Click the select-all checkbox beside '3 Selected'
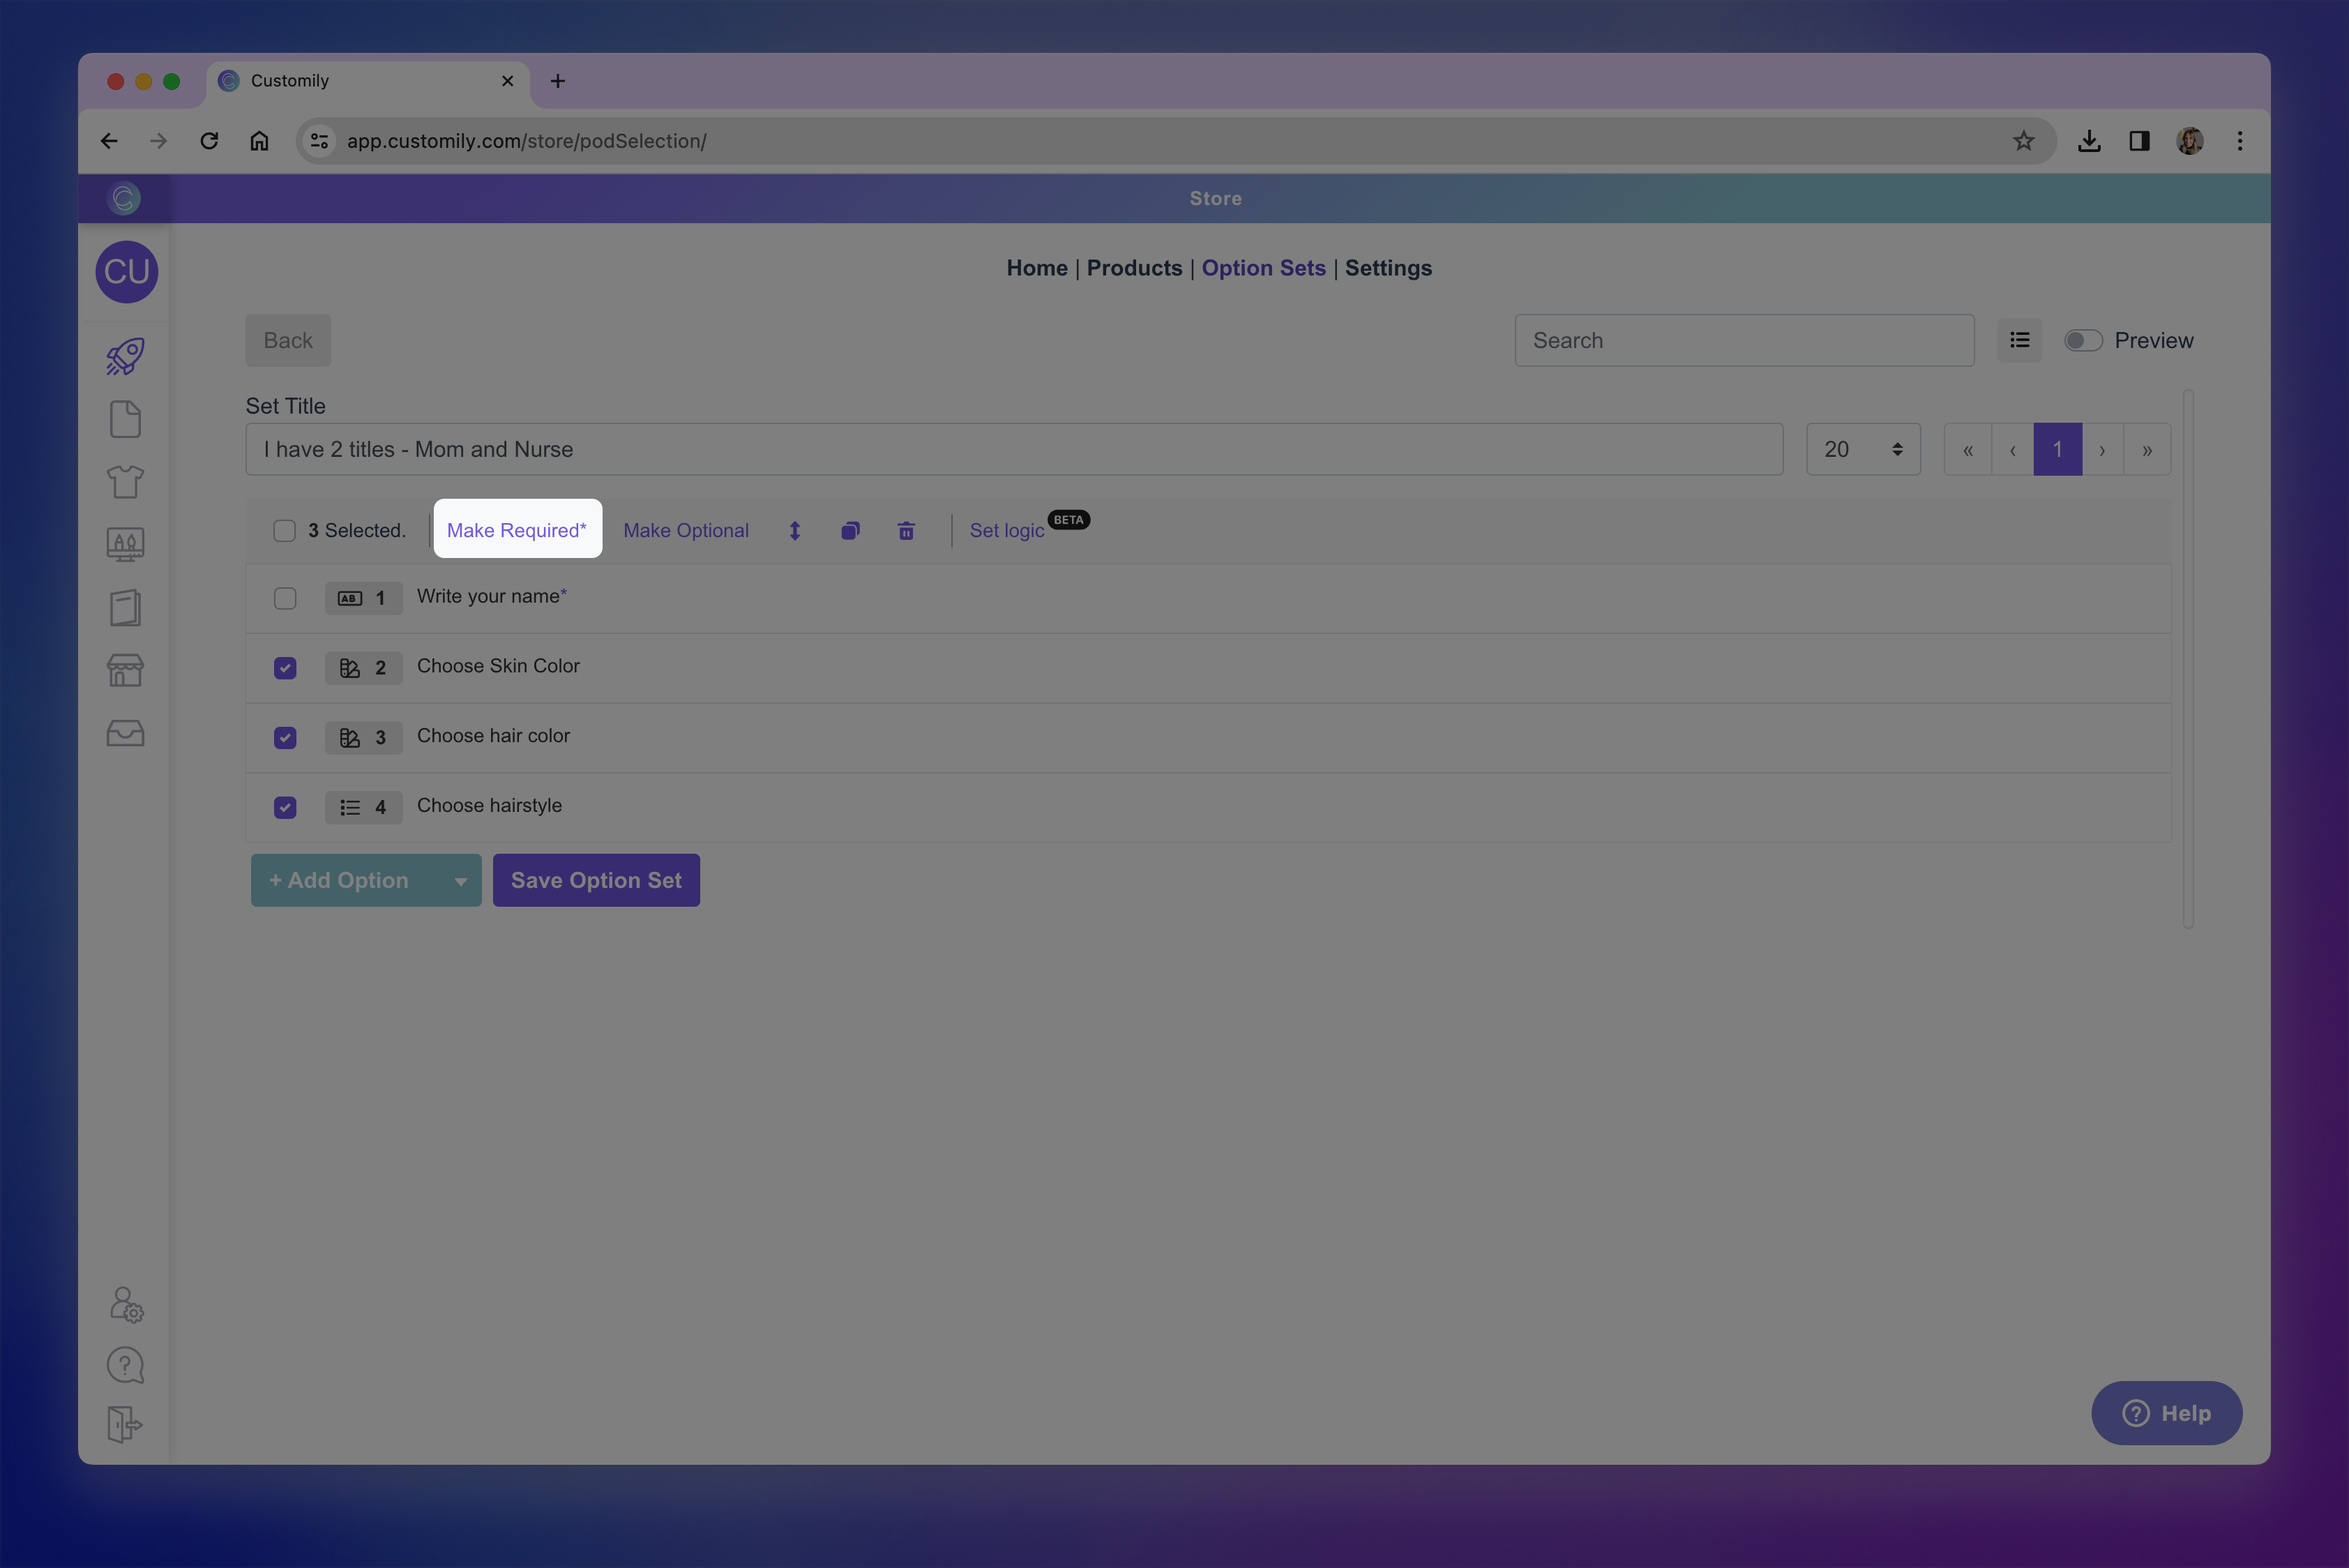Screen dimensions: 2349x1568 tap(284, 531)
